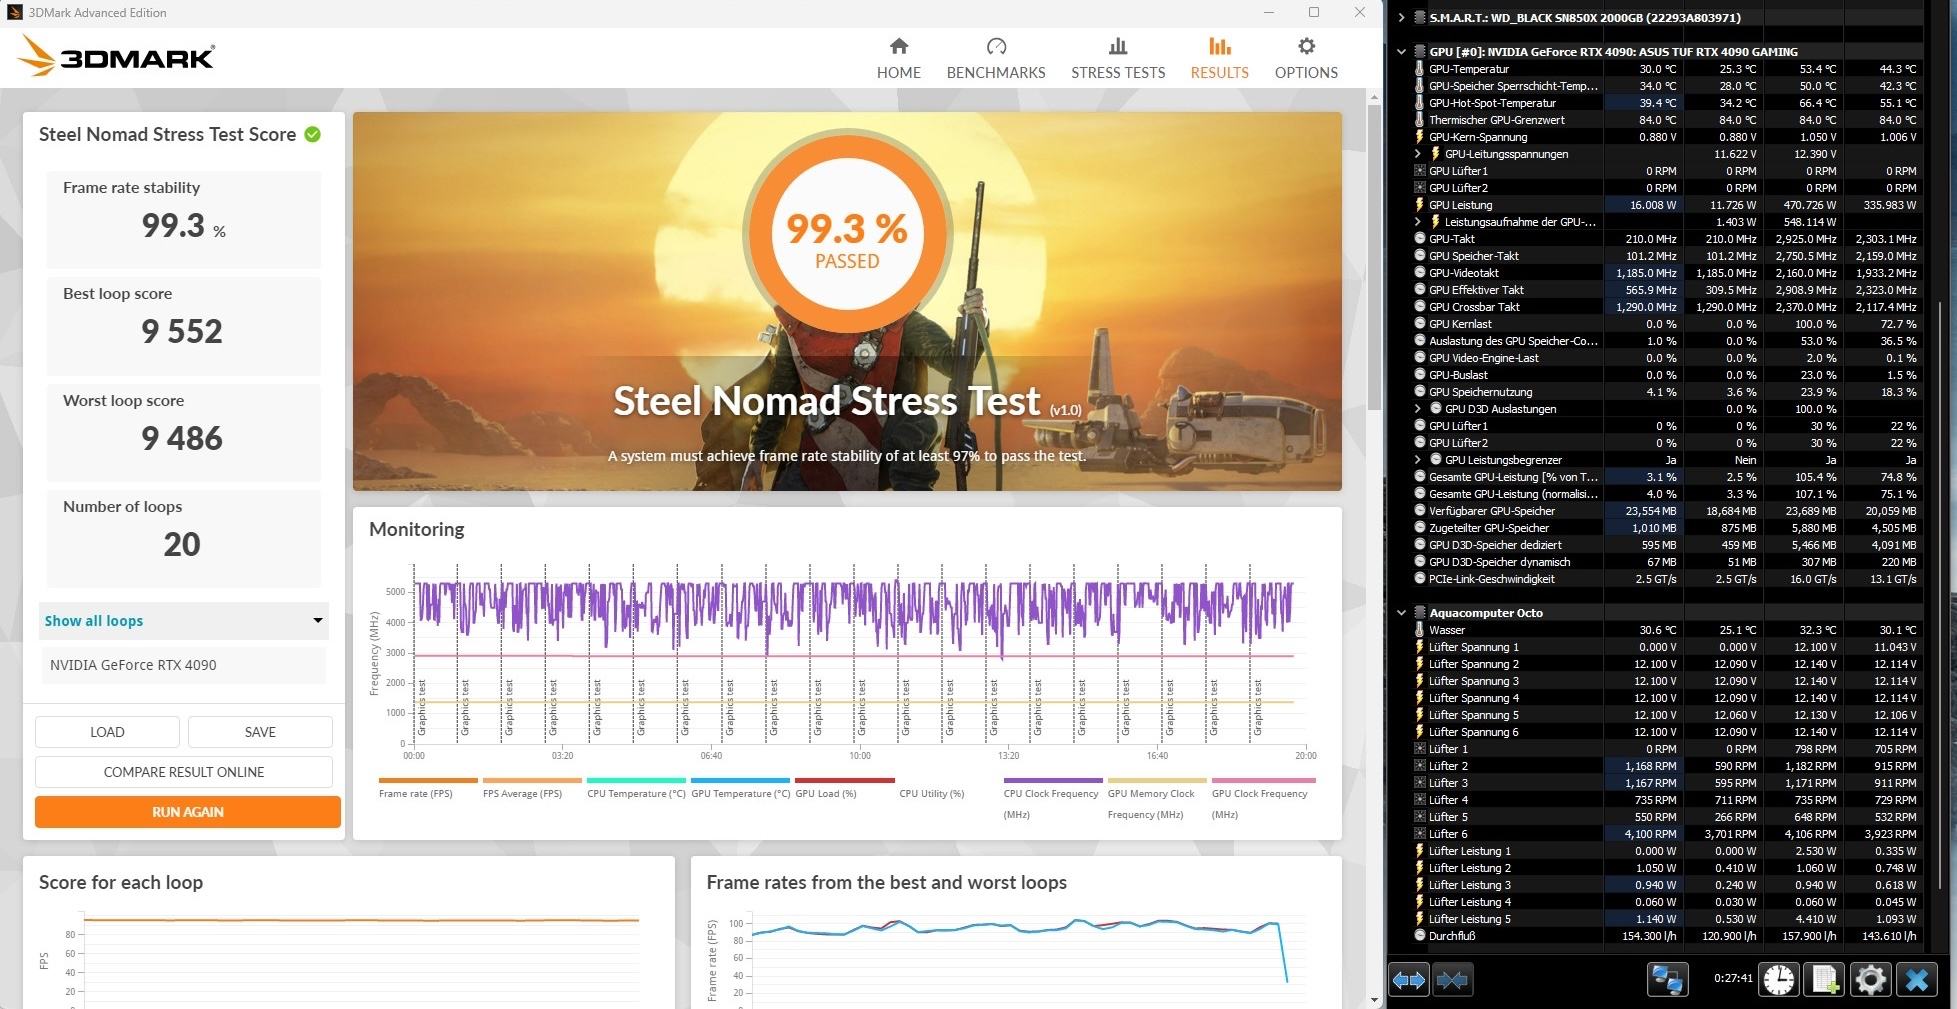Click HWiNFO remote network monitors icon
Image resolution: width=1957 pixels, height=1009 pixels.
click(1667, 980)
